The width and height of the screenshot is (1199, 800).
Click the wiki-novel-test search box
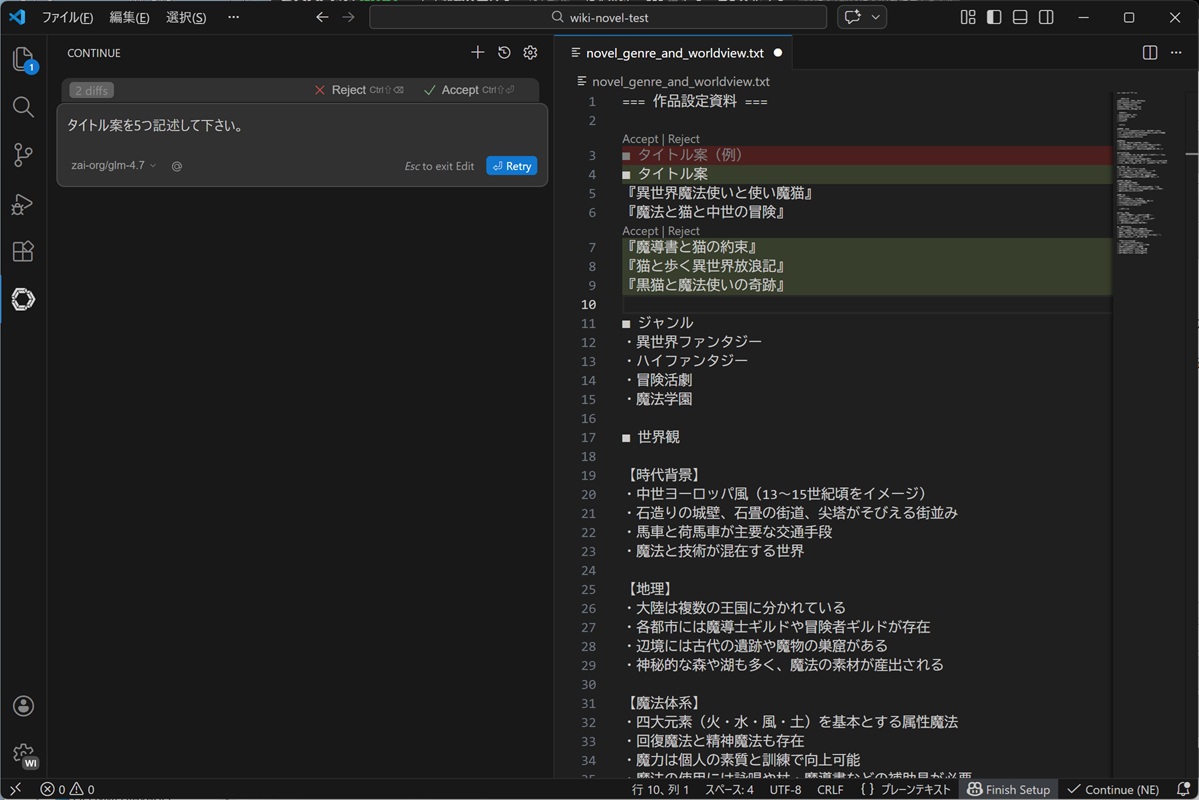(598, 18)
